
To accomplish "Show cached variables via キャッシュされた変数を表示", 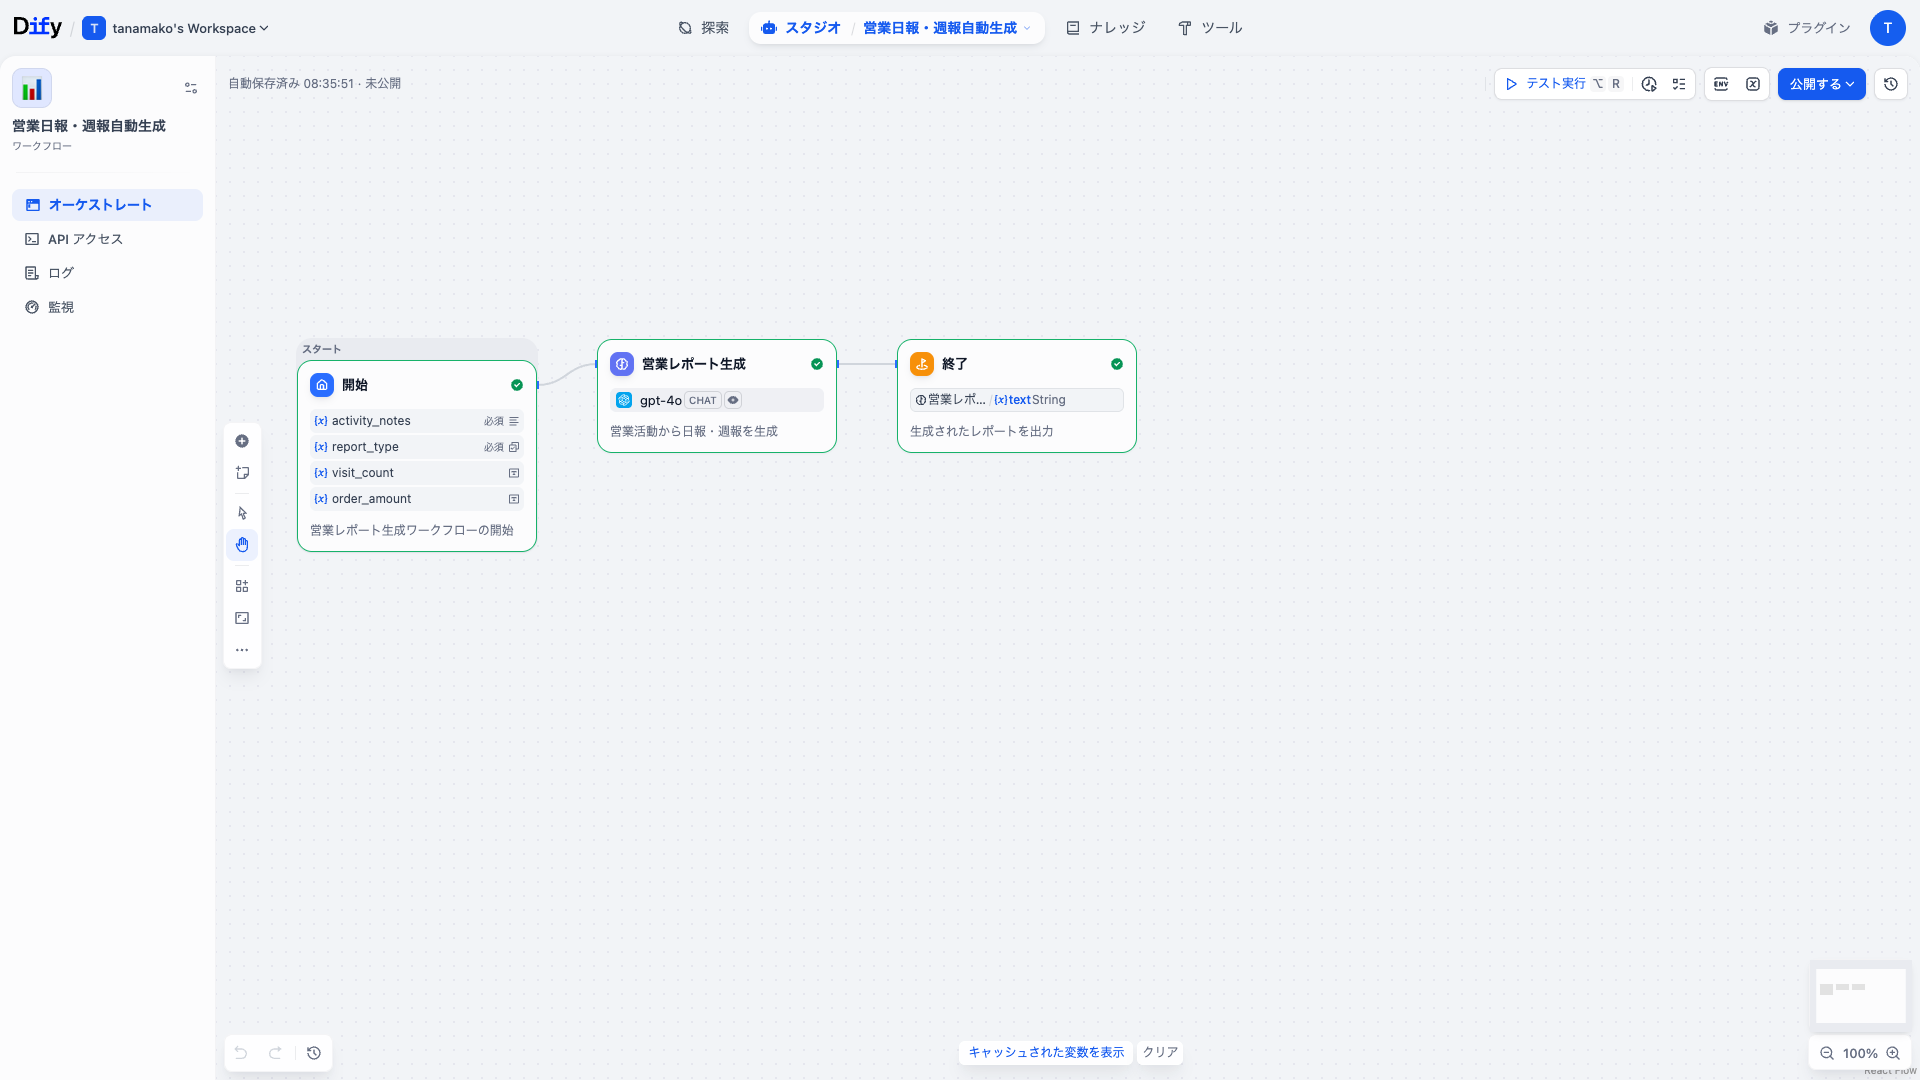I will (x=1045, y=1052).
